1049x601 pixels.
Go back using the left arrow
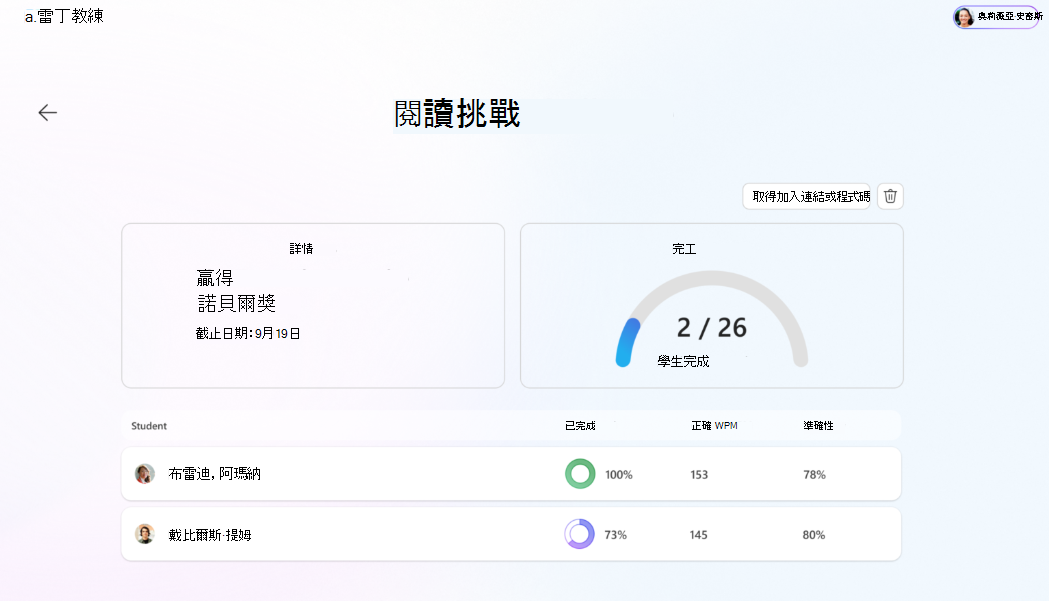click(x=47, y=112)
